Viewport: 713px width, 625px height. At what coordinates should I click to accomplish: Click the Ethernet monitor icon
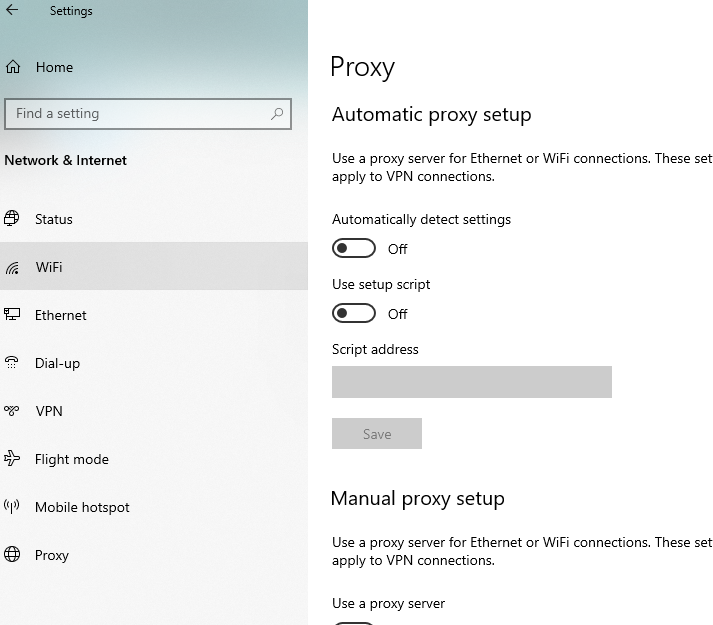(x=12, y=315)
